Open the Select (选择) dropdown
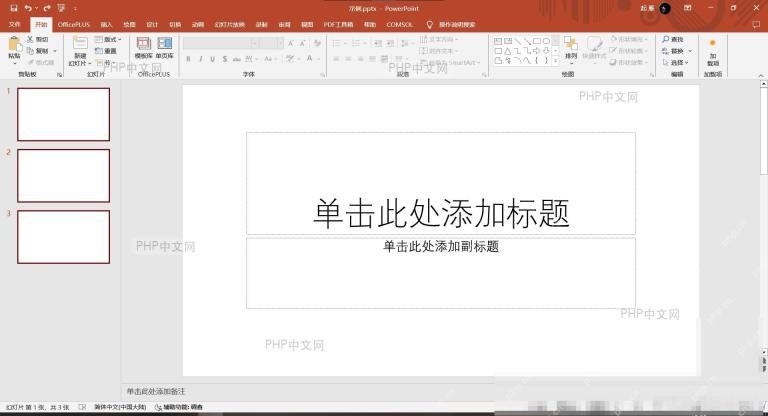 675,63
